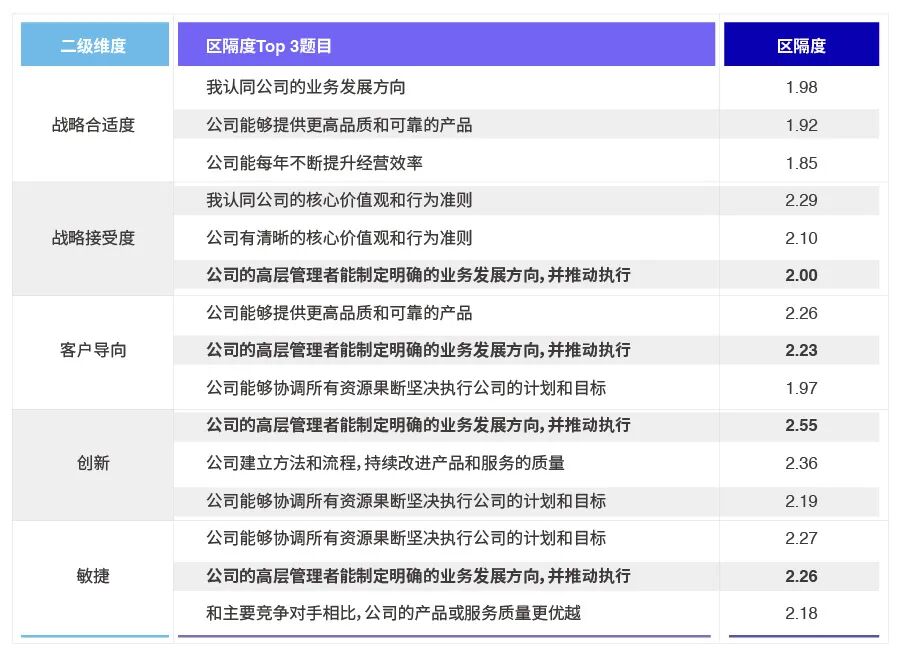The image size is (900, 657).
Task: Click the 敏捷 dimension label
Action: coord(93,576)
